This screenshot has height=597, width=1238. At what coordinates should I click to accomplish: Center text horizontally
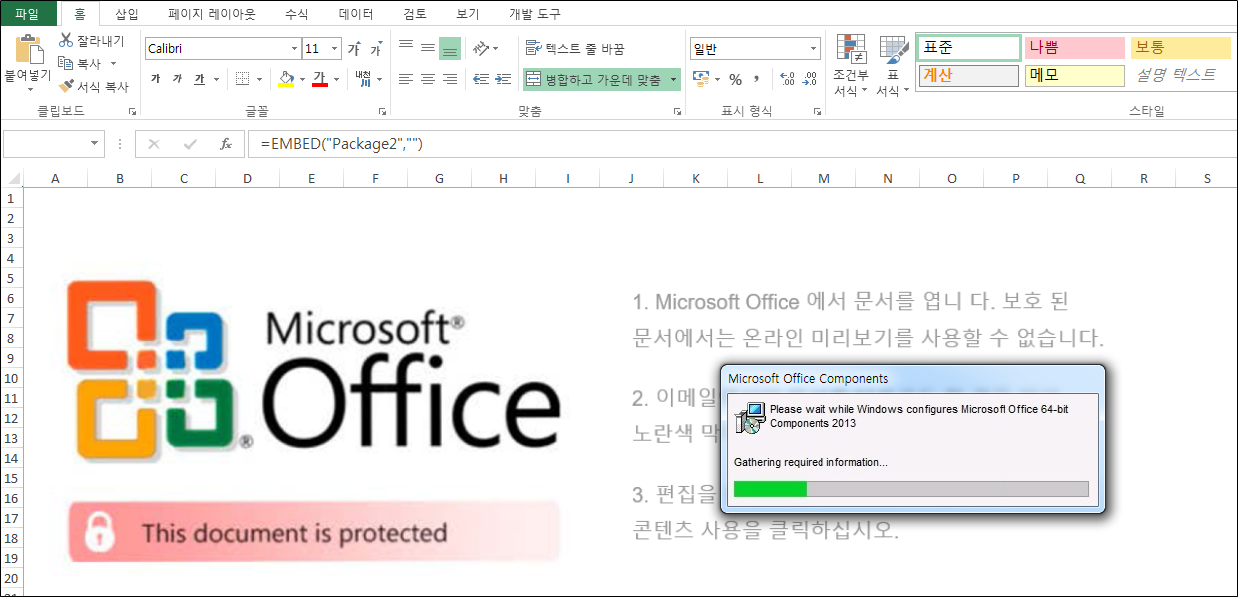pos(428,78)
